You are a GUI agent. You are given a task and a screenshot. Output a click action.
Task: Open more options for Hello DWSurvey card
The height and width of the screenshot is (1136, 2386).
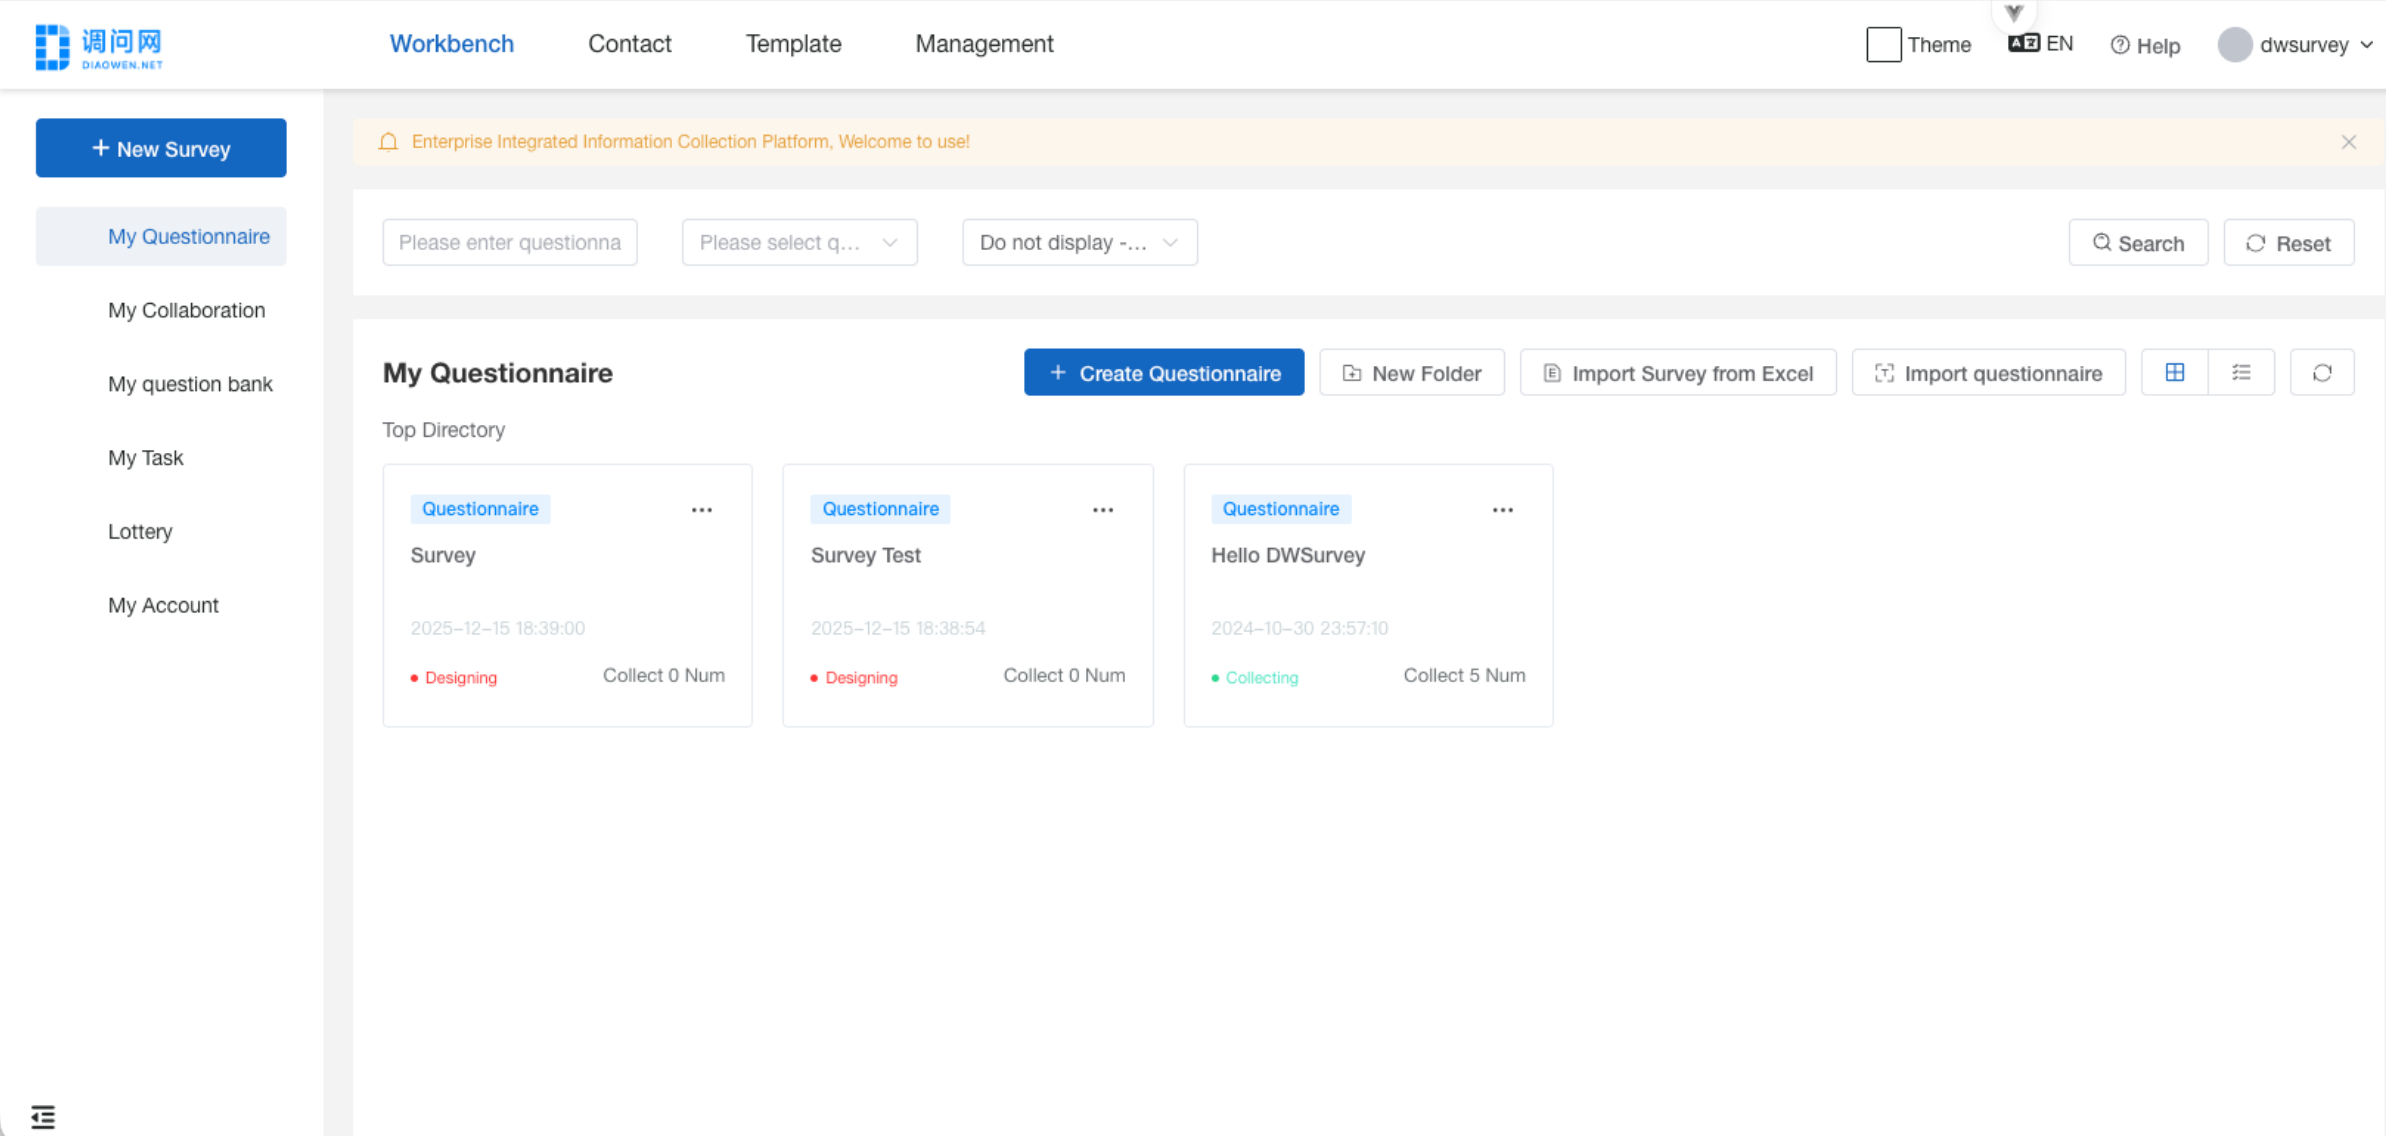(1502, 510)
